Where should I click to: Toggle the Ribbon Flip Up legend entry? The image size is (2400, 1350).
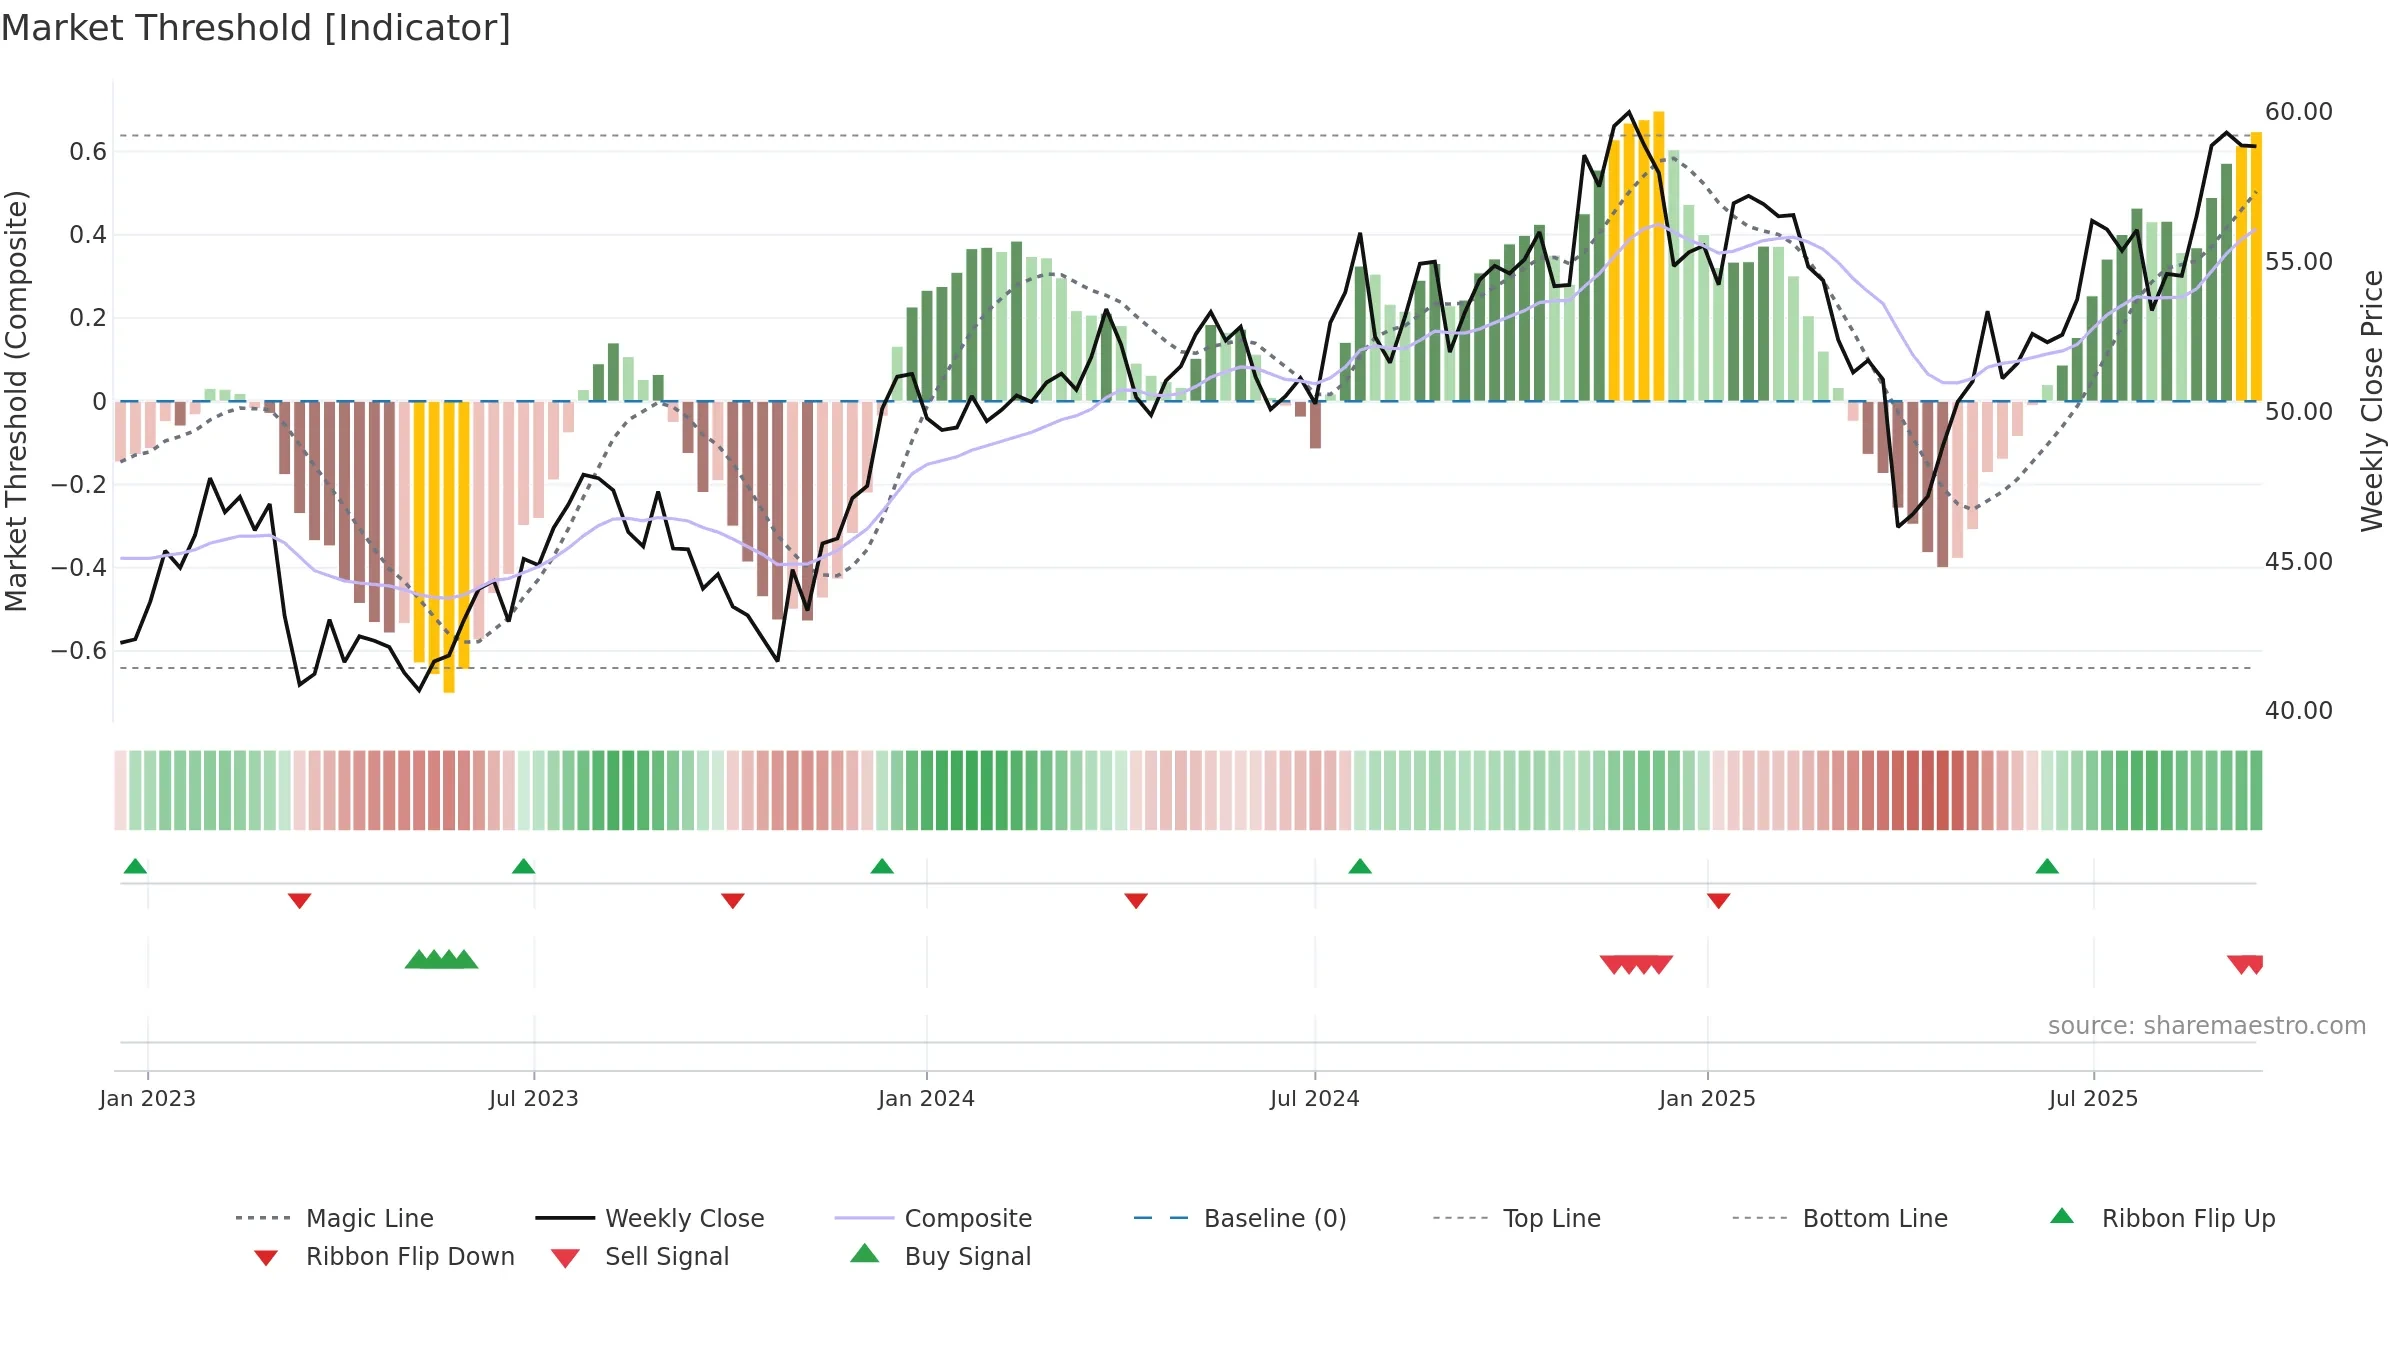click(2162, 1218)
